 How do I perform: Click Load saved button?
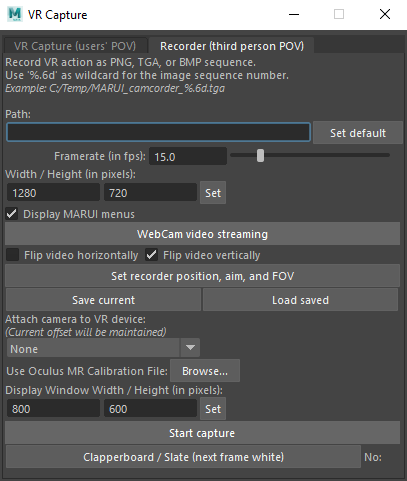coord(300,300)
